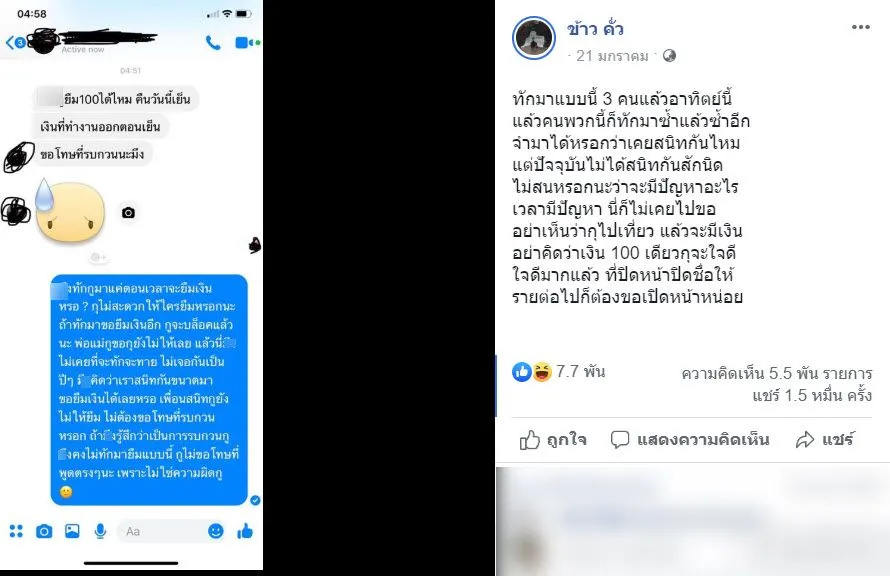The width and height of the screenshot is (890, 576).
Task: Tap the microphone to record voice
Action: 100,531
